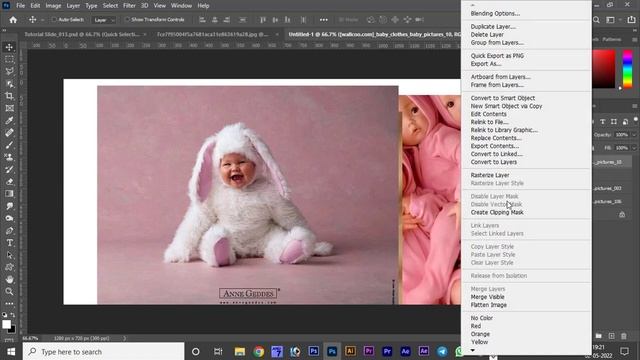Select the Healing Brush tool

[9, 133]
